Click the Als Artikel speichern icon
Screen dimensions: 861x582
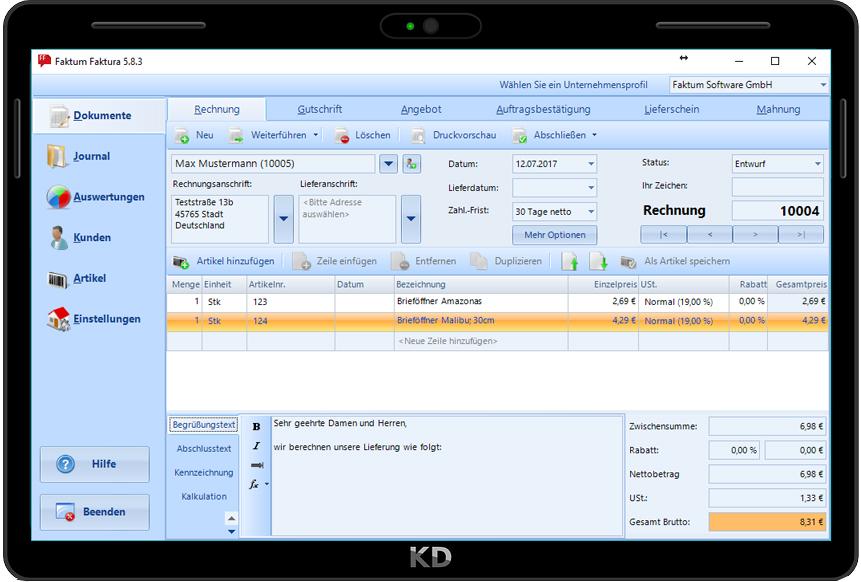point(629,262)
